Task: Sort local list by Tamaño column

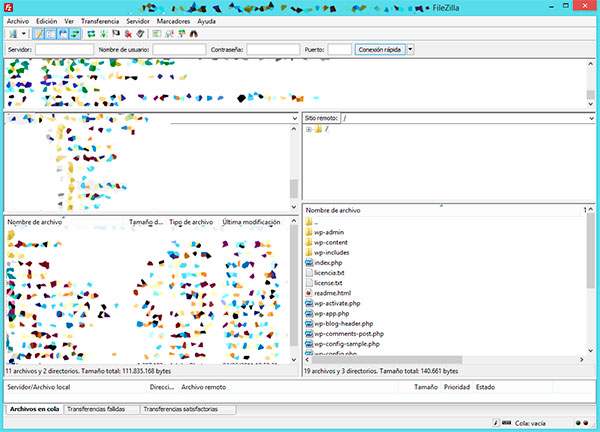Action: click(x=146, y=222)
